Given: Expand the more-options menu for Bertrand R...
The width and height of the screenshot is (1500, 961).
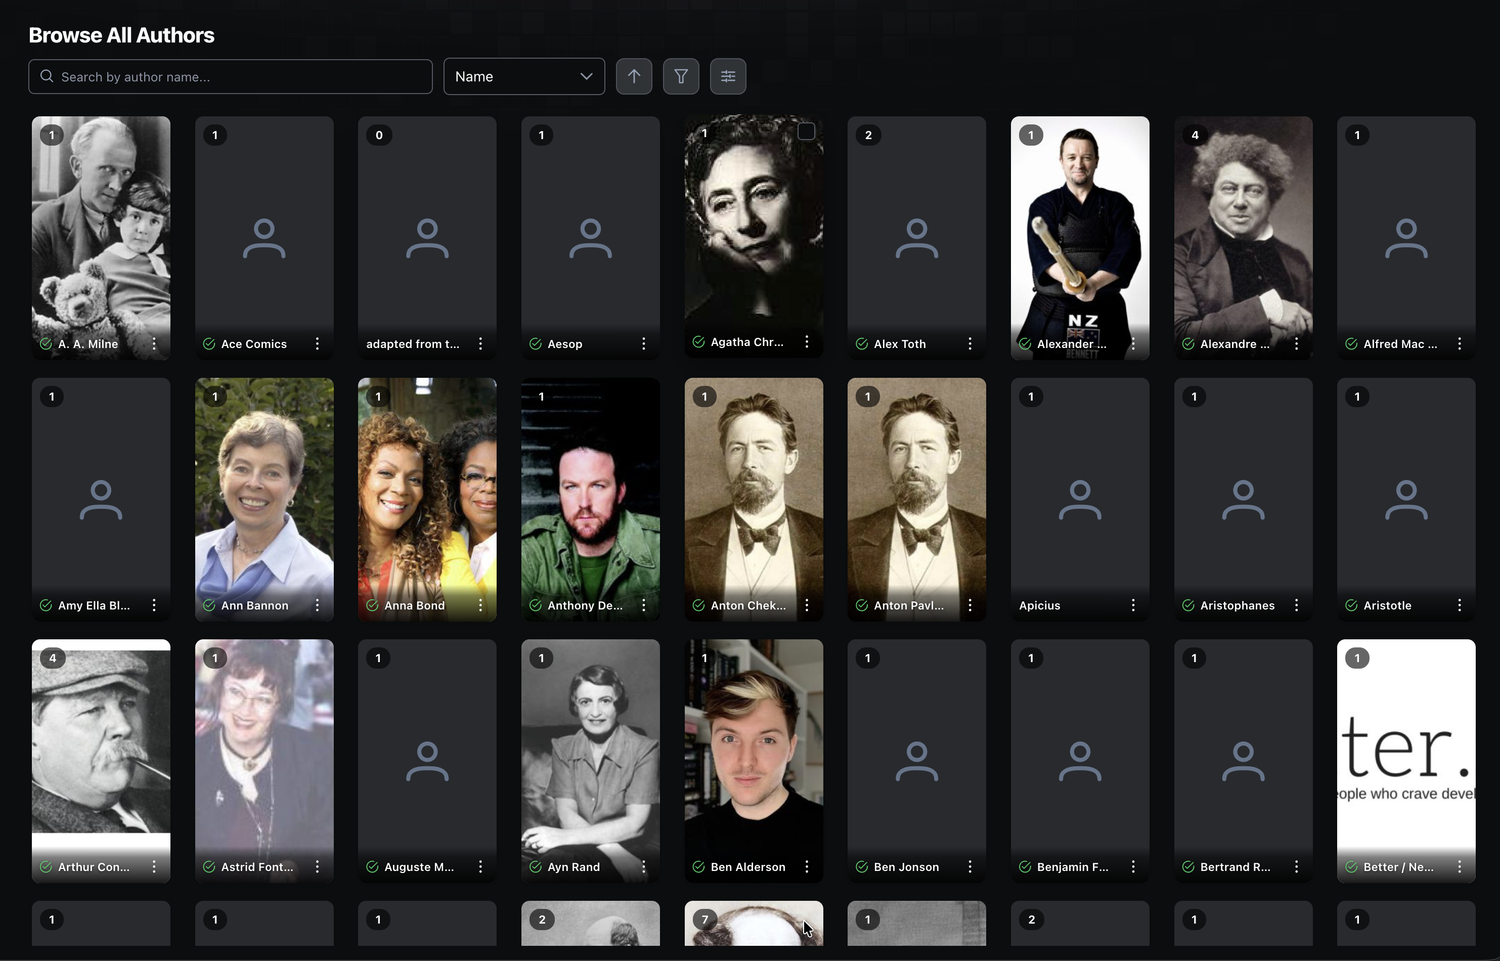Looking at the screenshot, I should [1296, 867].
